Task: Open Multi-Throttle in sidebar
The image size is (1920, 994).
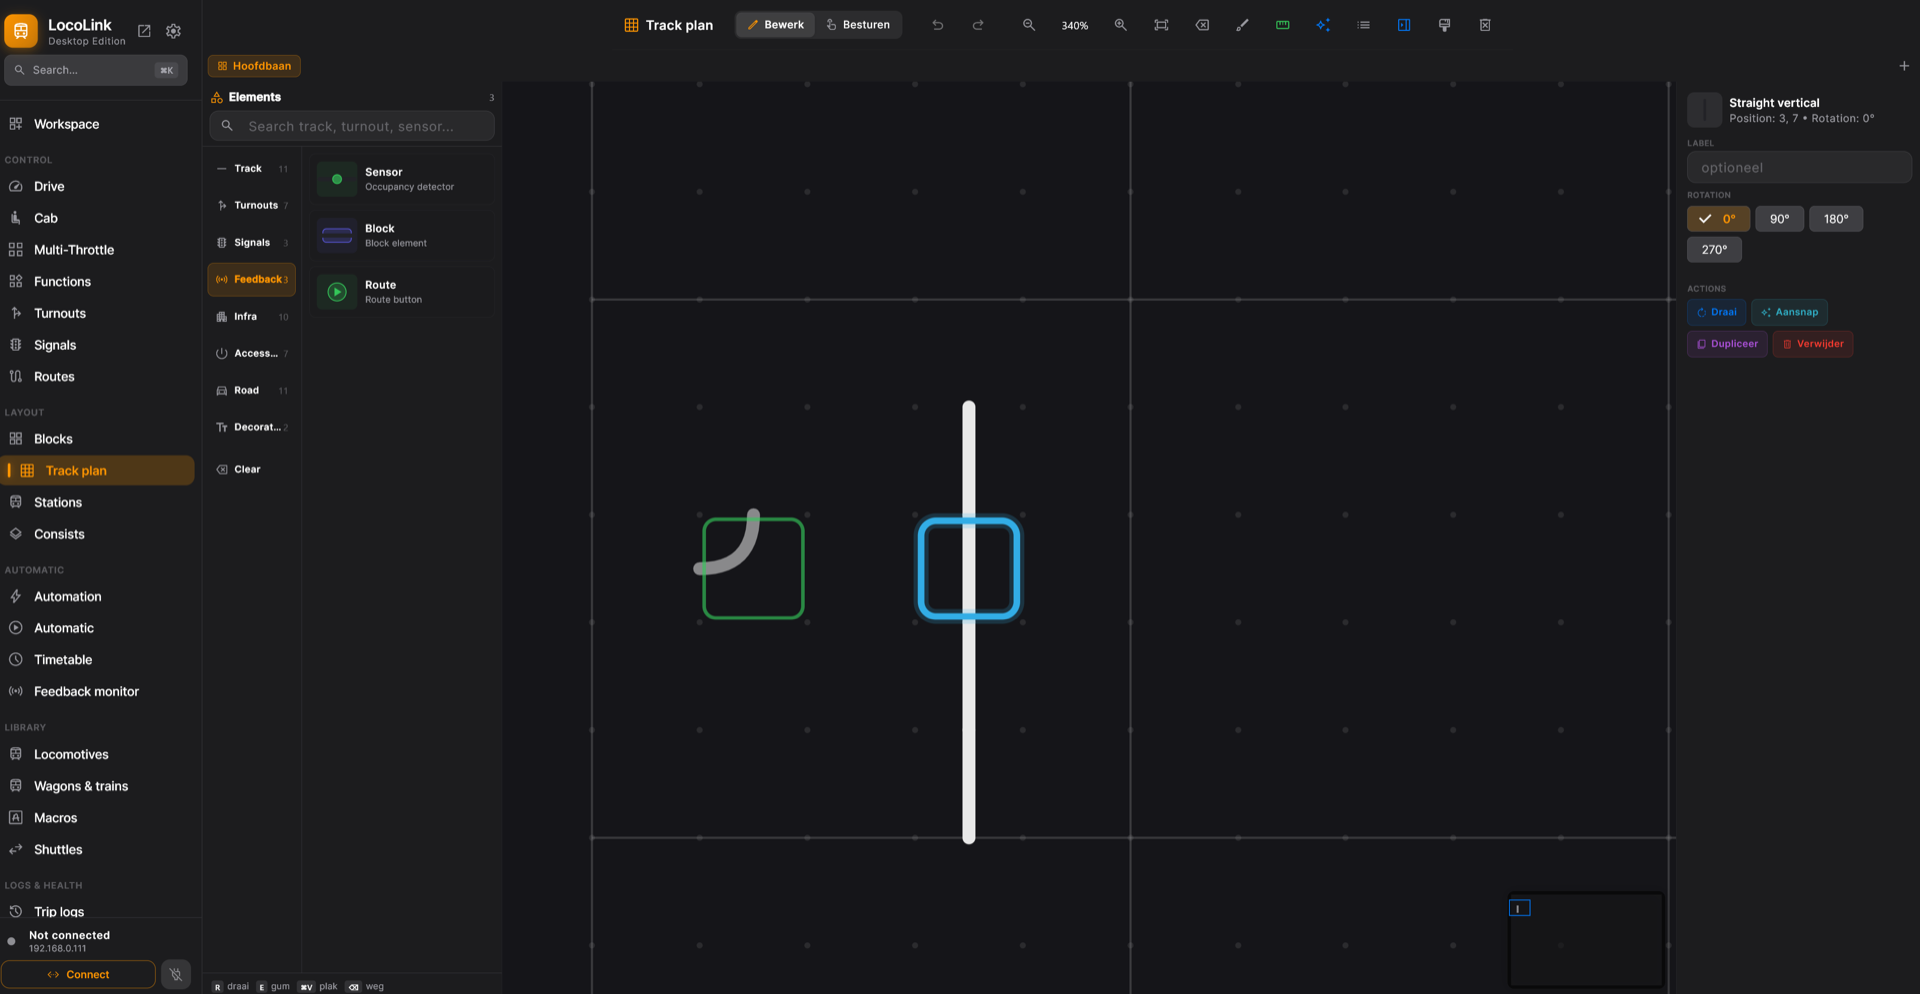Action: (98, 250)
